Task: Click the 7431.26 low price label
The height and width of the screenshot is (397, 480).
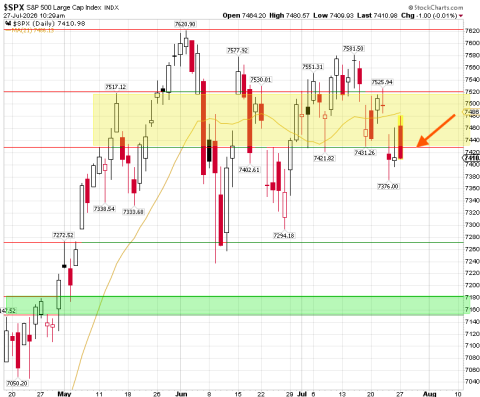Action: (x=365, y=153)
